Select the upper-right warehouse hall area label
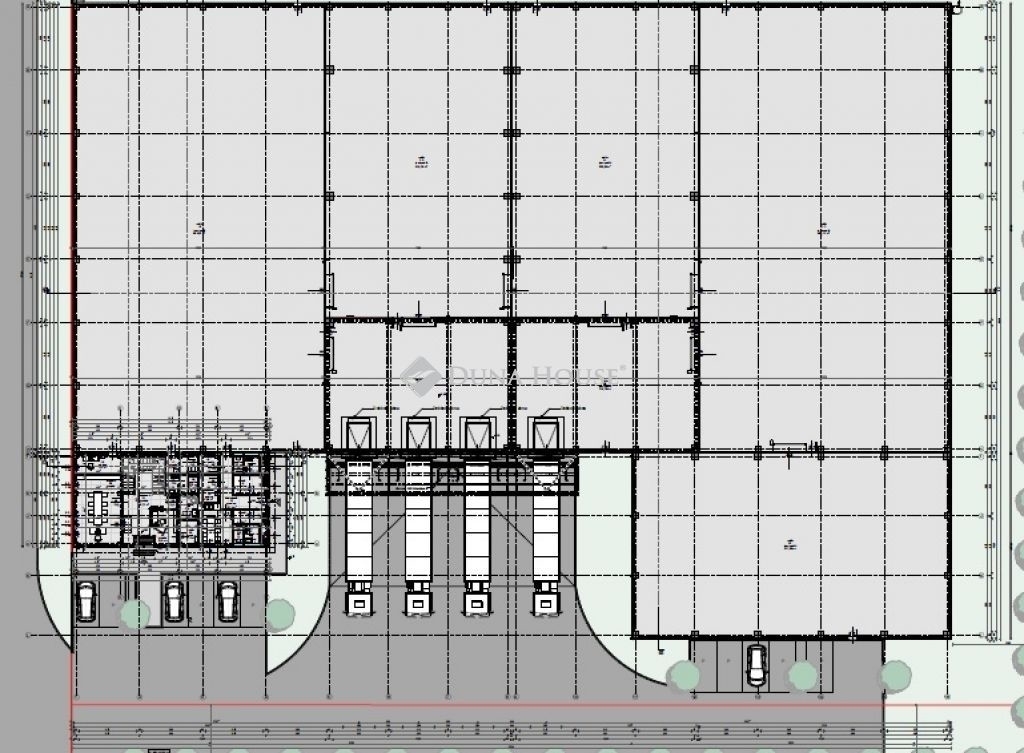 [824, 227]
